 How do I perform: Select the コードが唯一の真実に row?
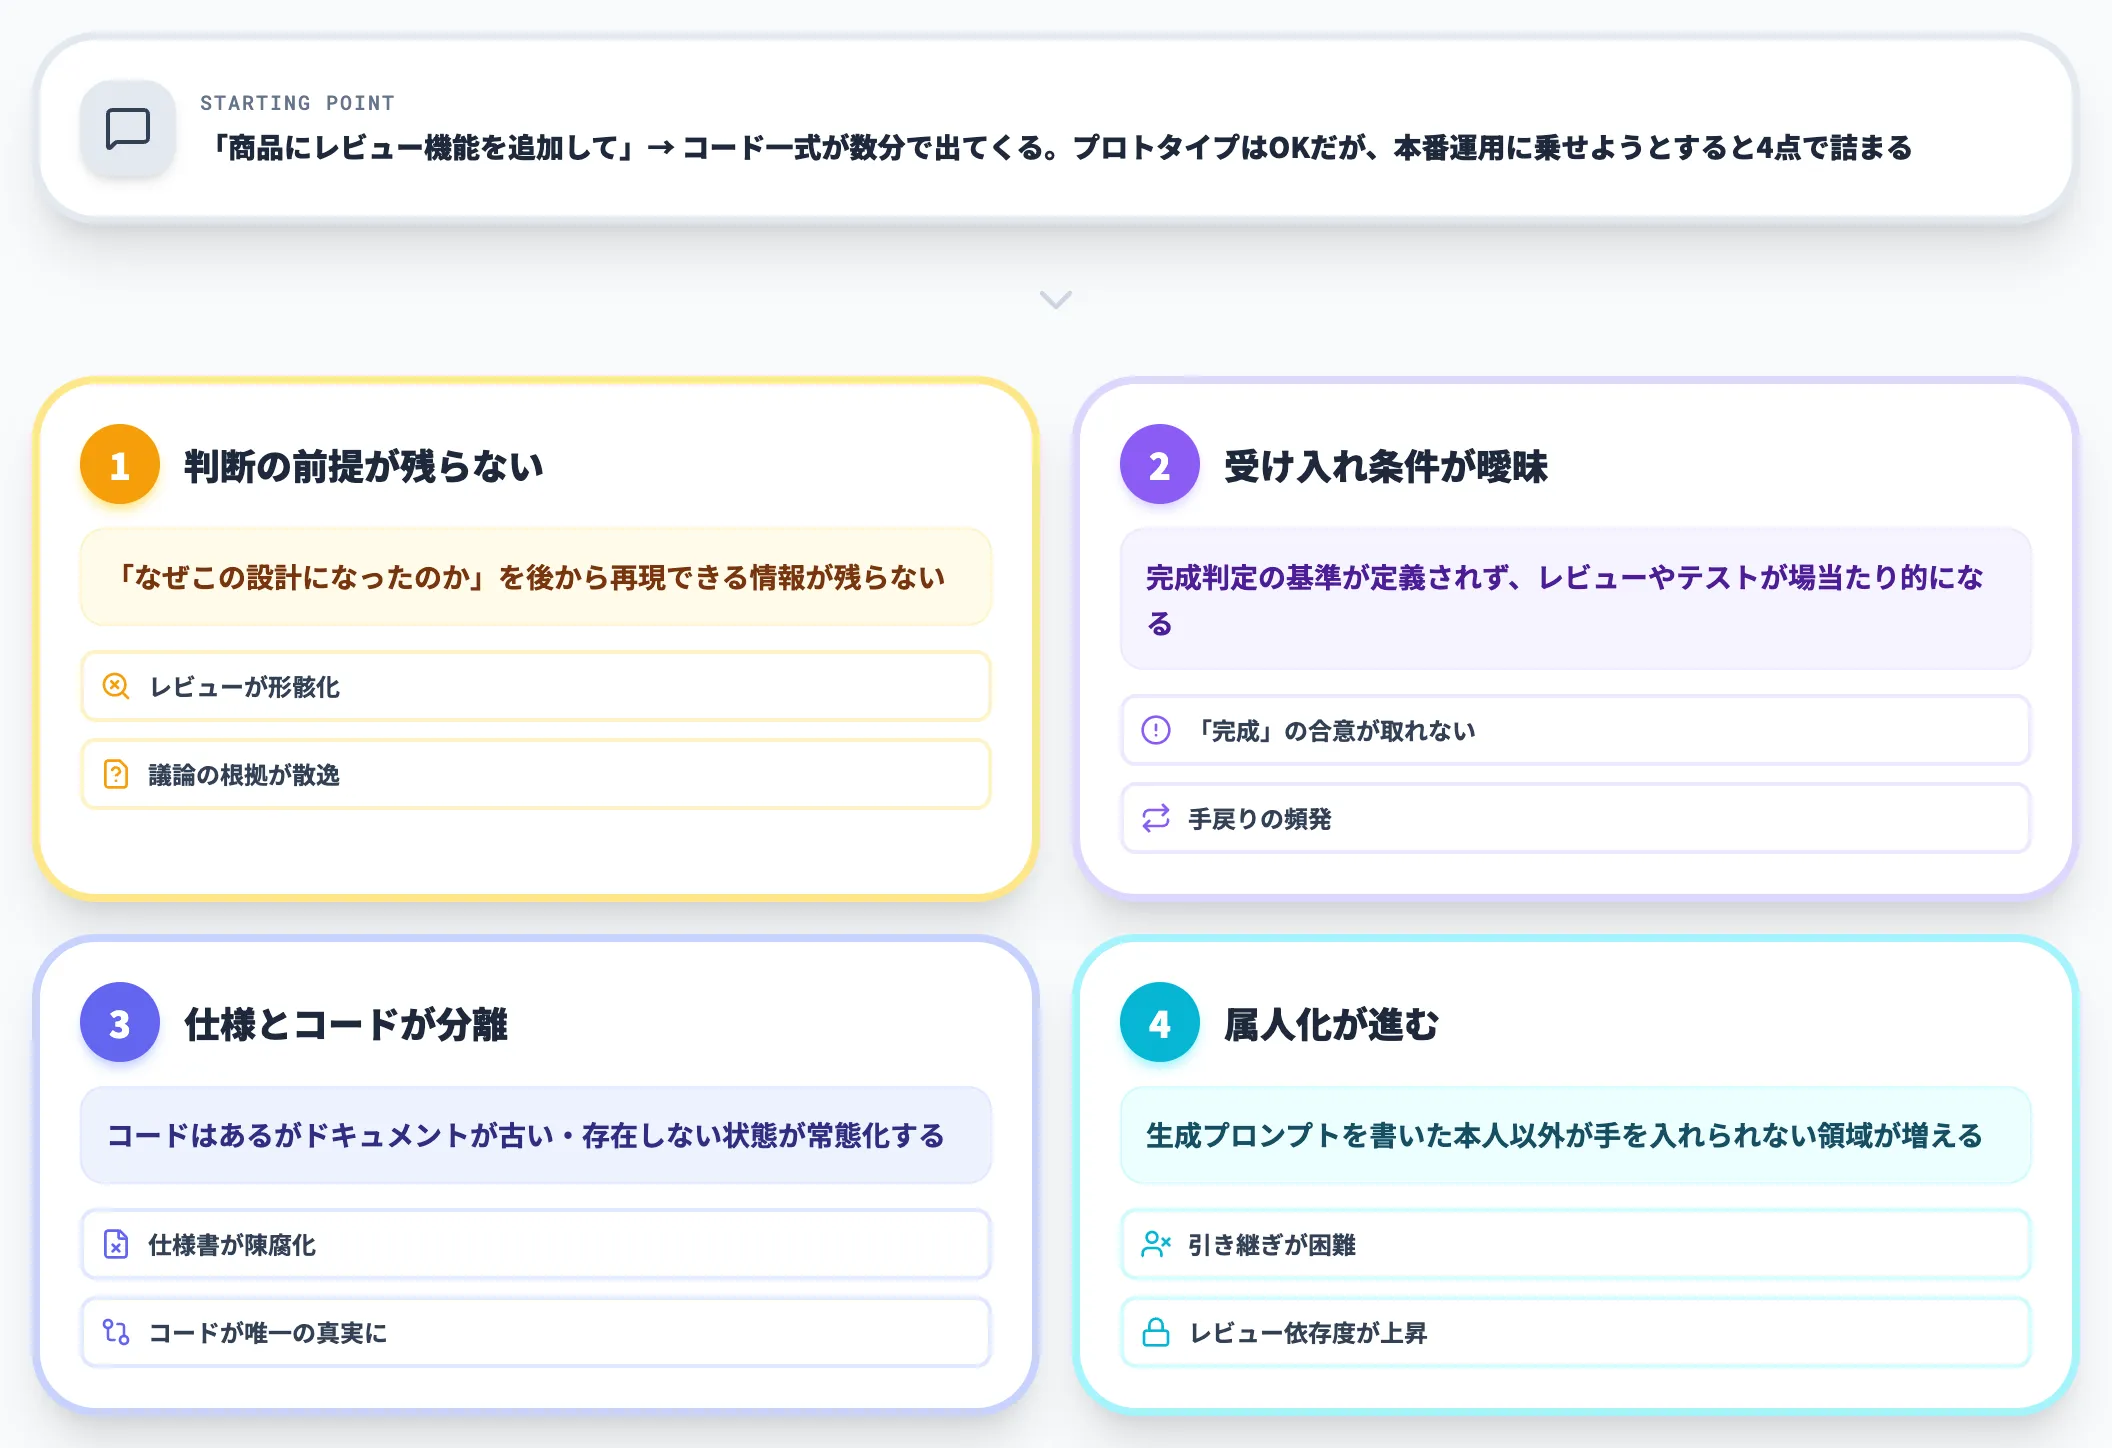point(536,1332)
